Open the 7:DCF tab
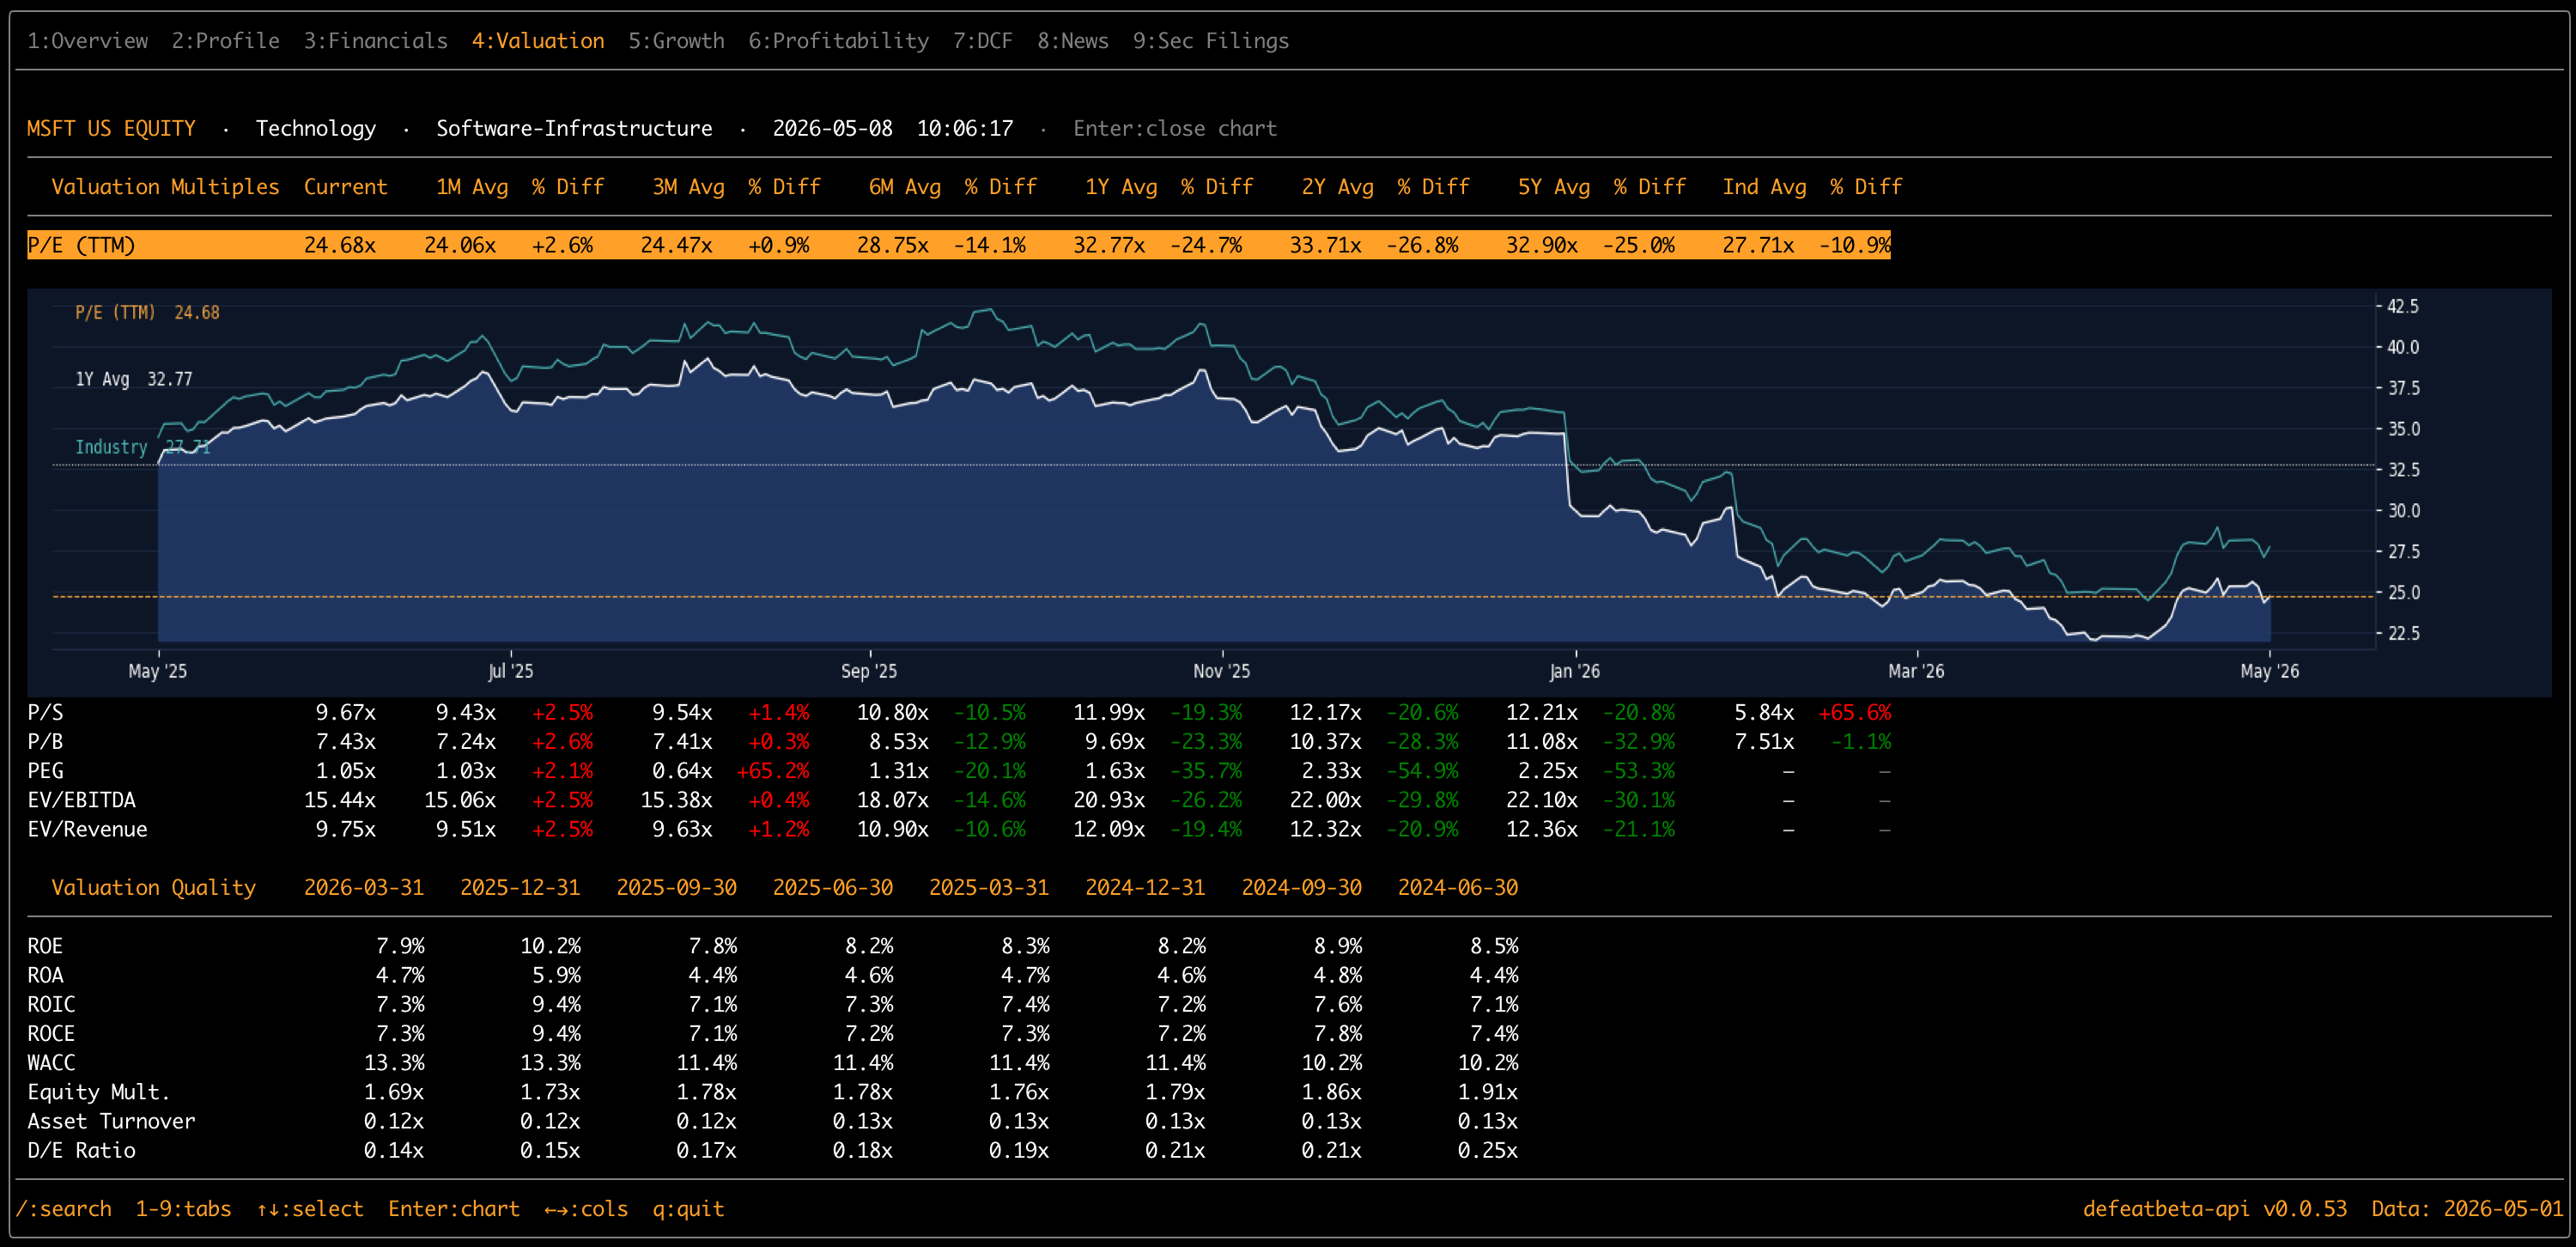 click(982, 41)
